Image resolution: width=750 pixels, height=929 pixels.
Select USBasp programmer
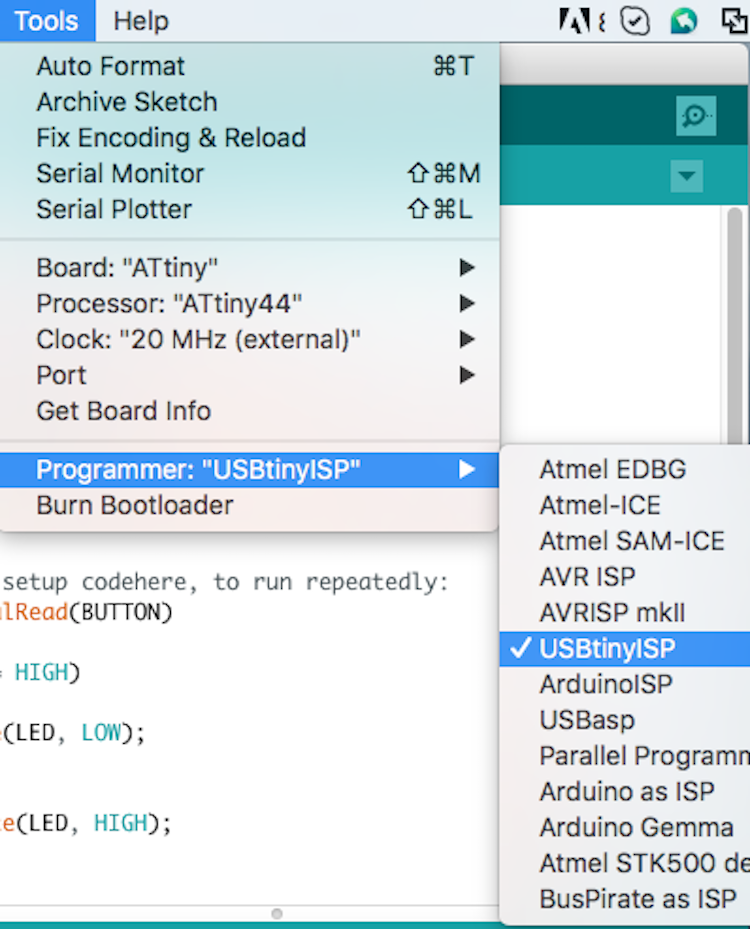click(x=625, y=720)
